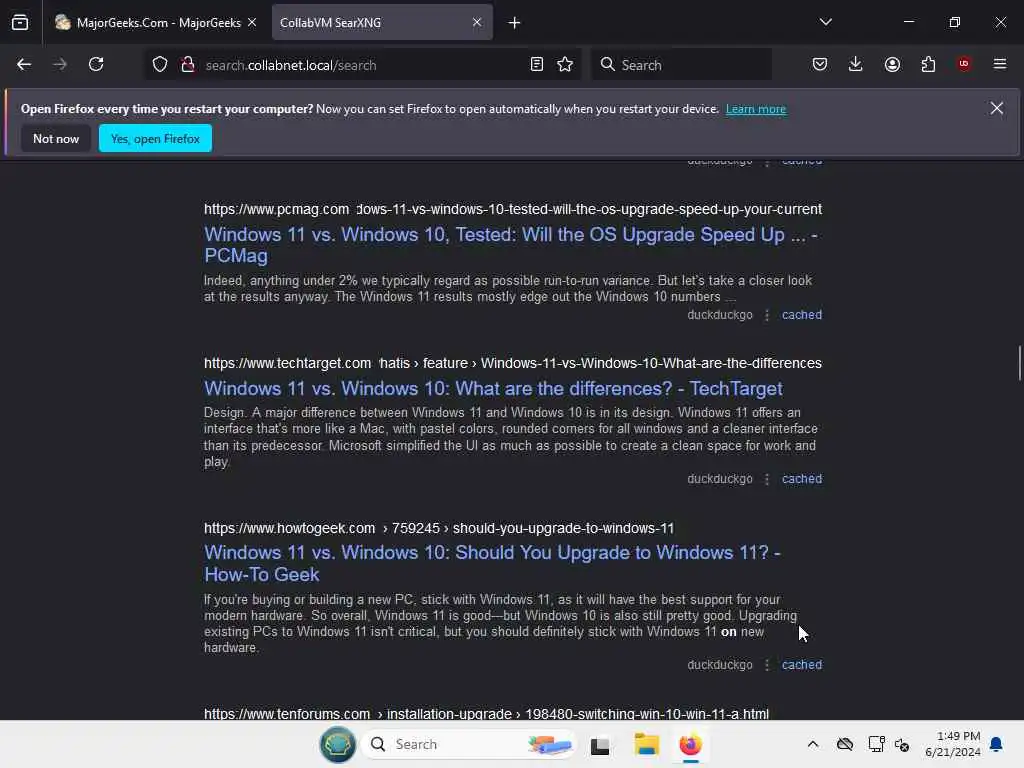Image resolution: width=1024 pixels, height=768 pixels.
Task: Close the MajorGeeks.Com tab
Action: [x=252, y=22]
